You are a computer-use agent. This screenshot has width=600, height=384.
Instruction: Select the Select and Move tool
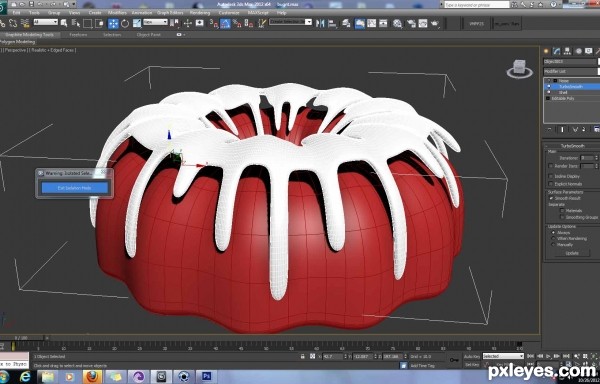click(113, 24)
